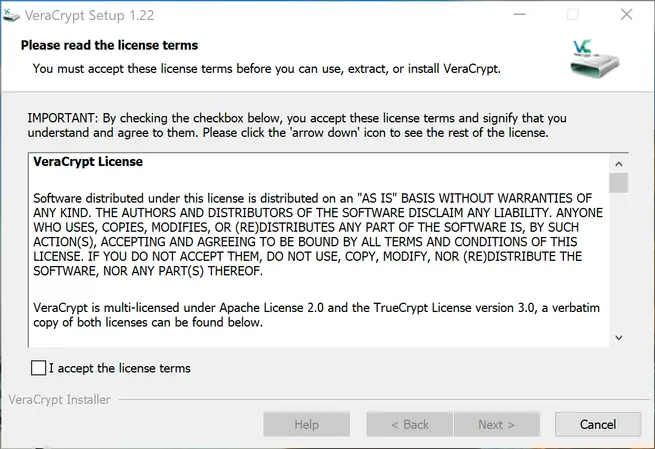Click the license scrollbar down arrow

(x=619, y=337)
